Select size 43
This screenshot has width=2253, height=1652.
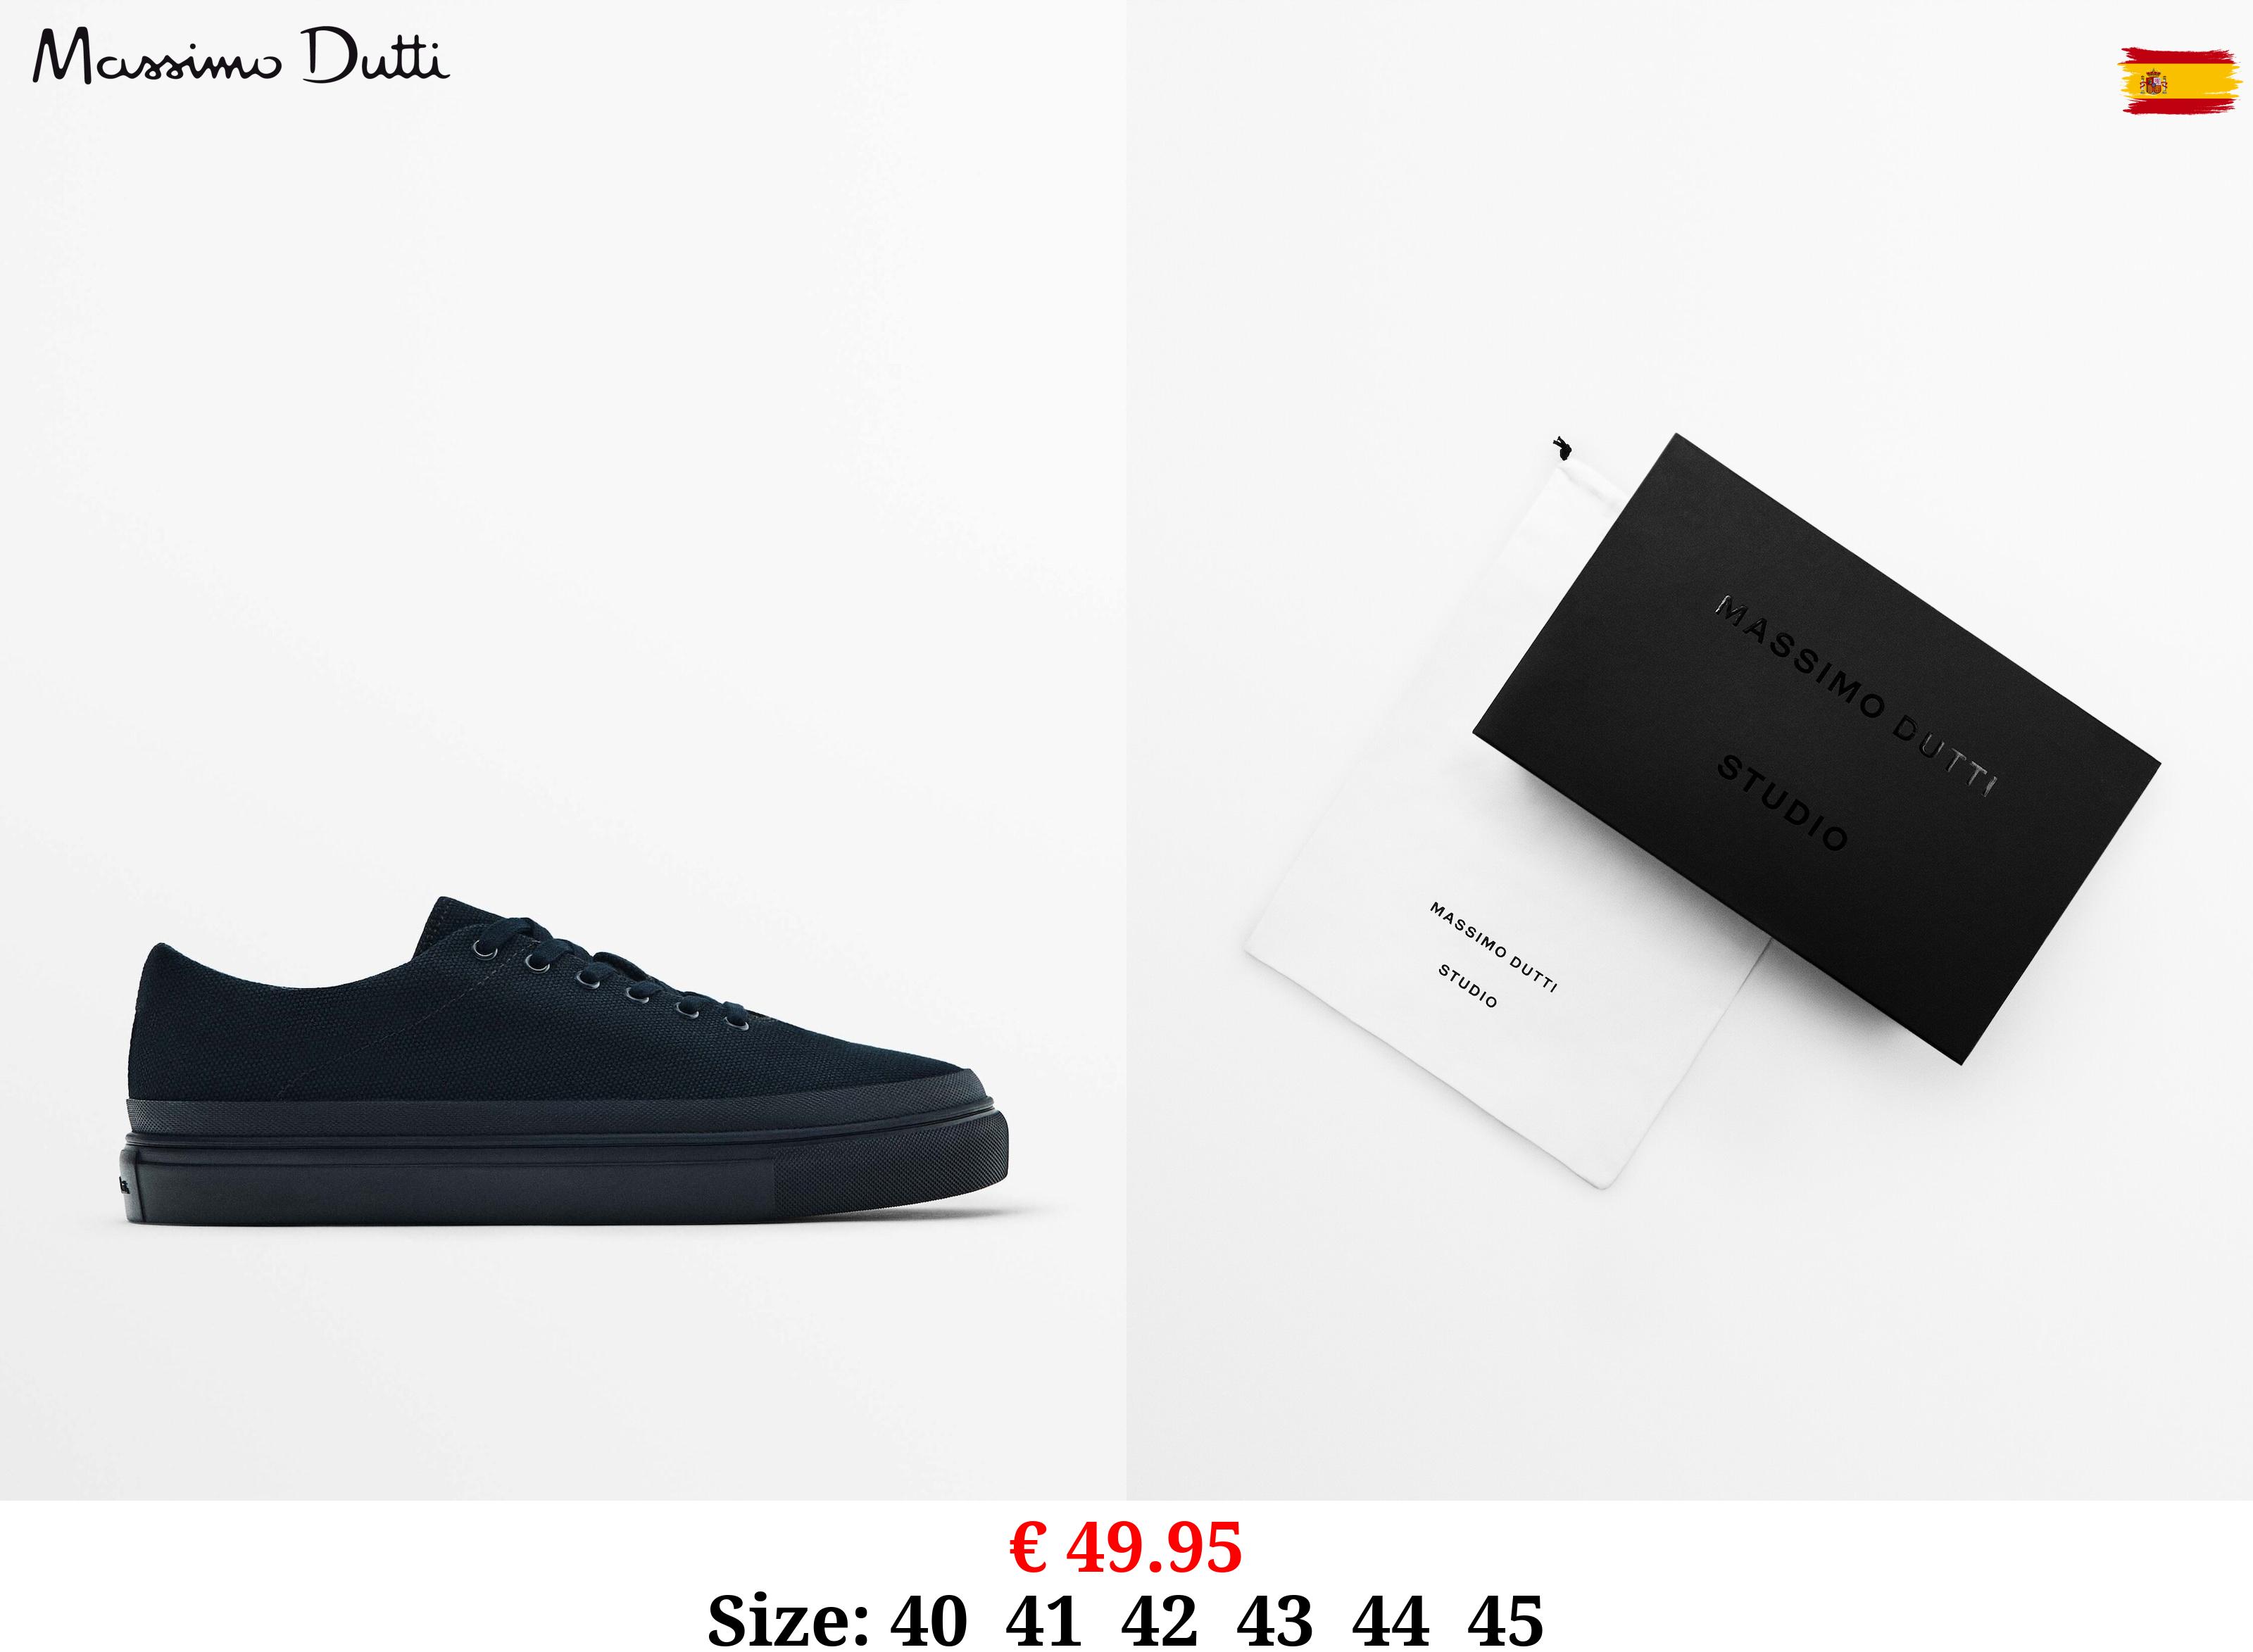[1275, 1619]
